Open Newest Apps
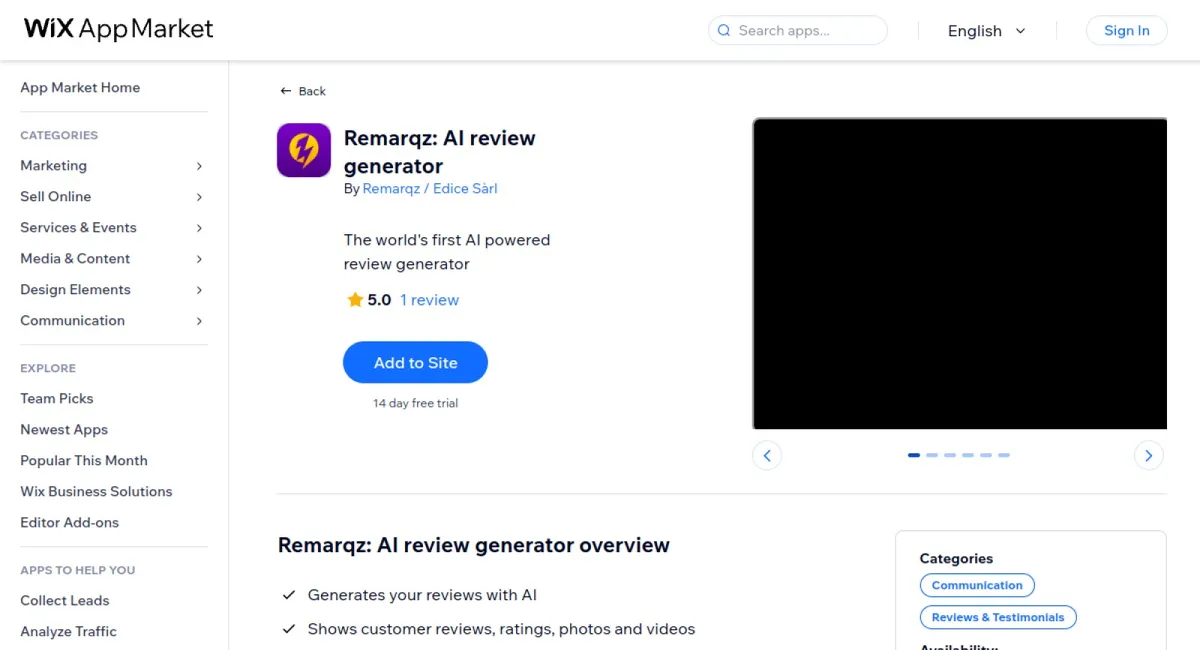This screenshot has height=650, width=1200. [x=64, y=429]
